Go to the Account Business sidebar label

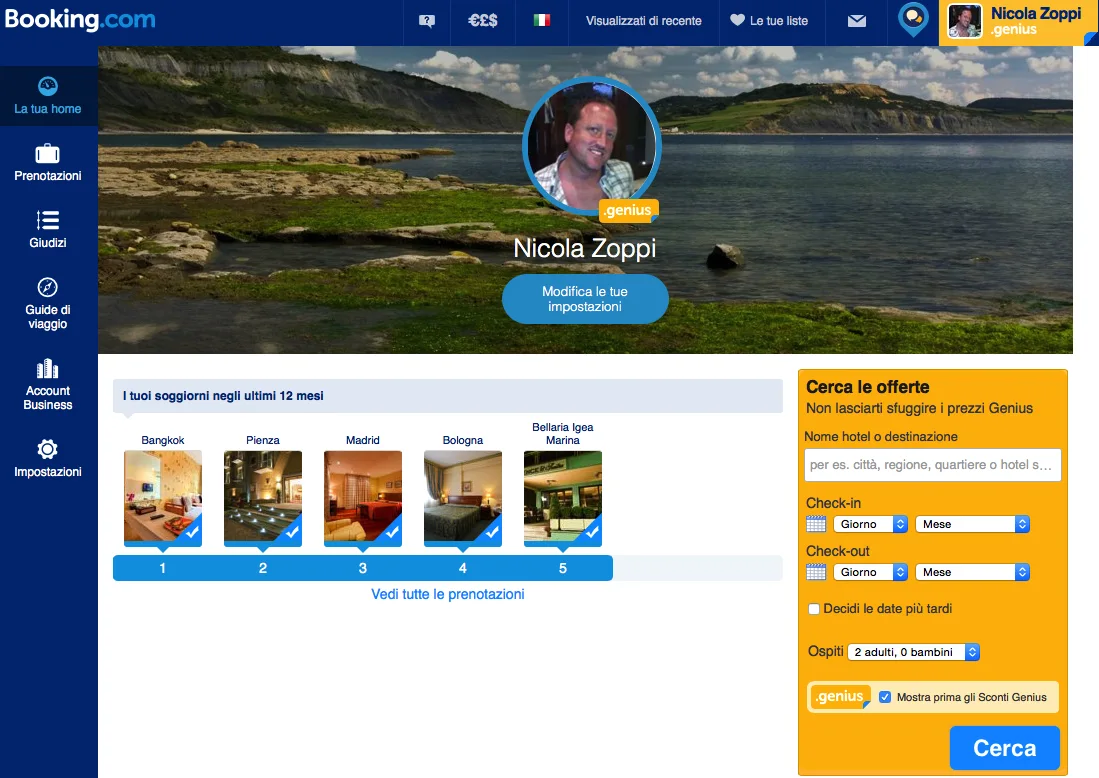[x=48, y=397]
